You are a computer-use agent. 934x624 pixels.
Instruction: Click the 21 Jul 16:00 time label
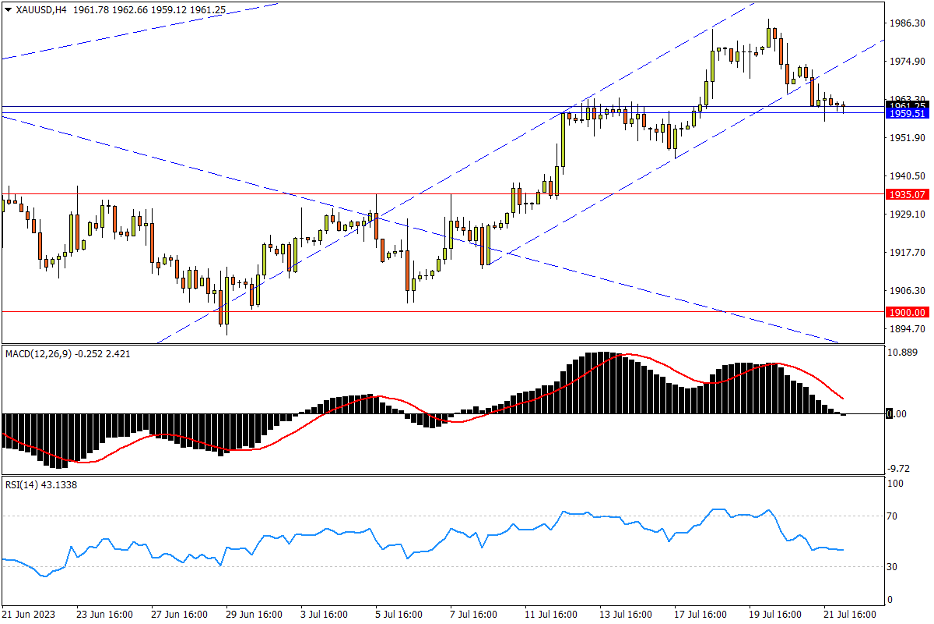848,613
